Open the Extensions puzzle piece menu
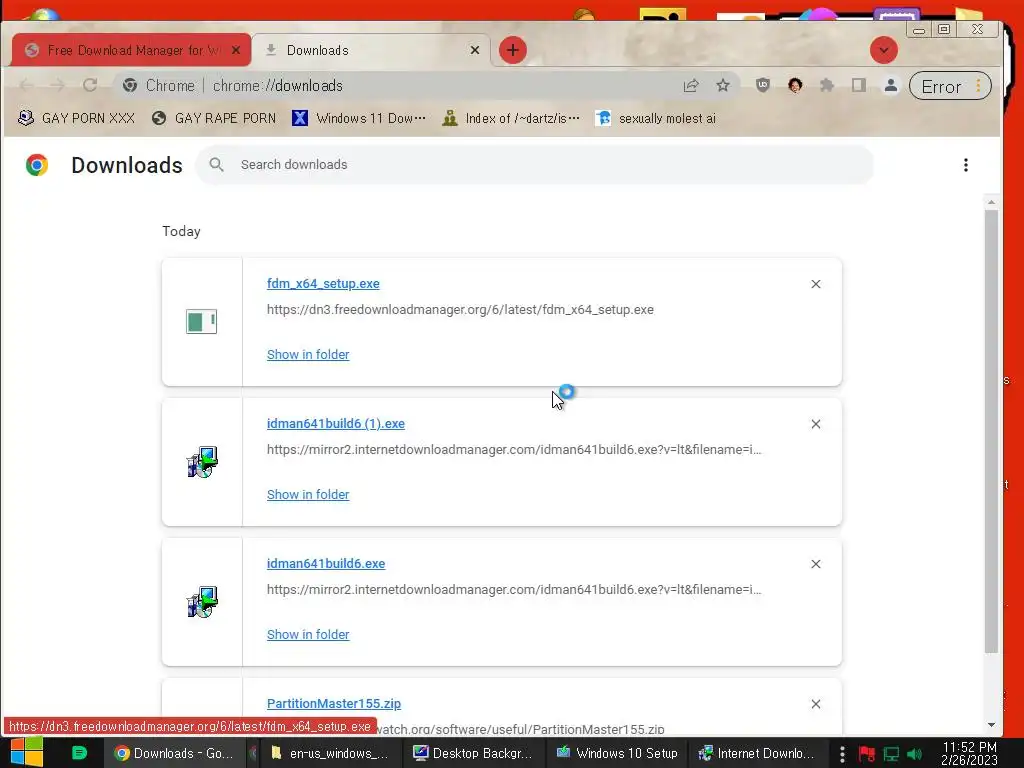Screen dimensions: 1024x768 pyautogui.click(x=827, y=86)
